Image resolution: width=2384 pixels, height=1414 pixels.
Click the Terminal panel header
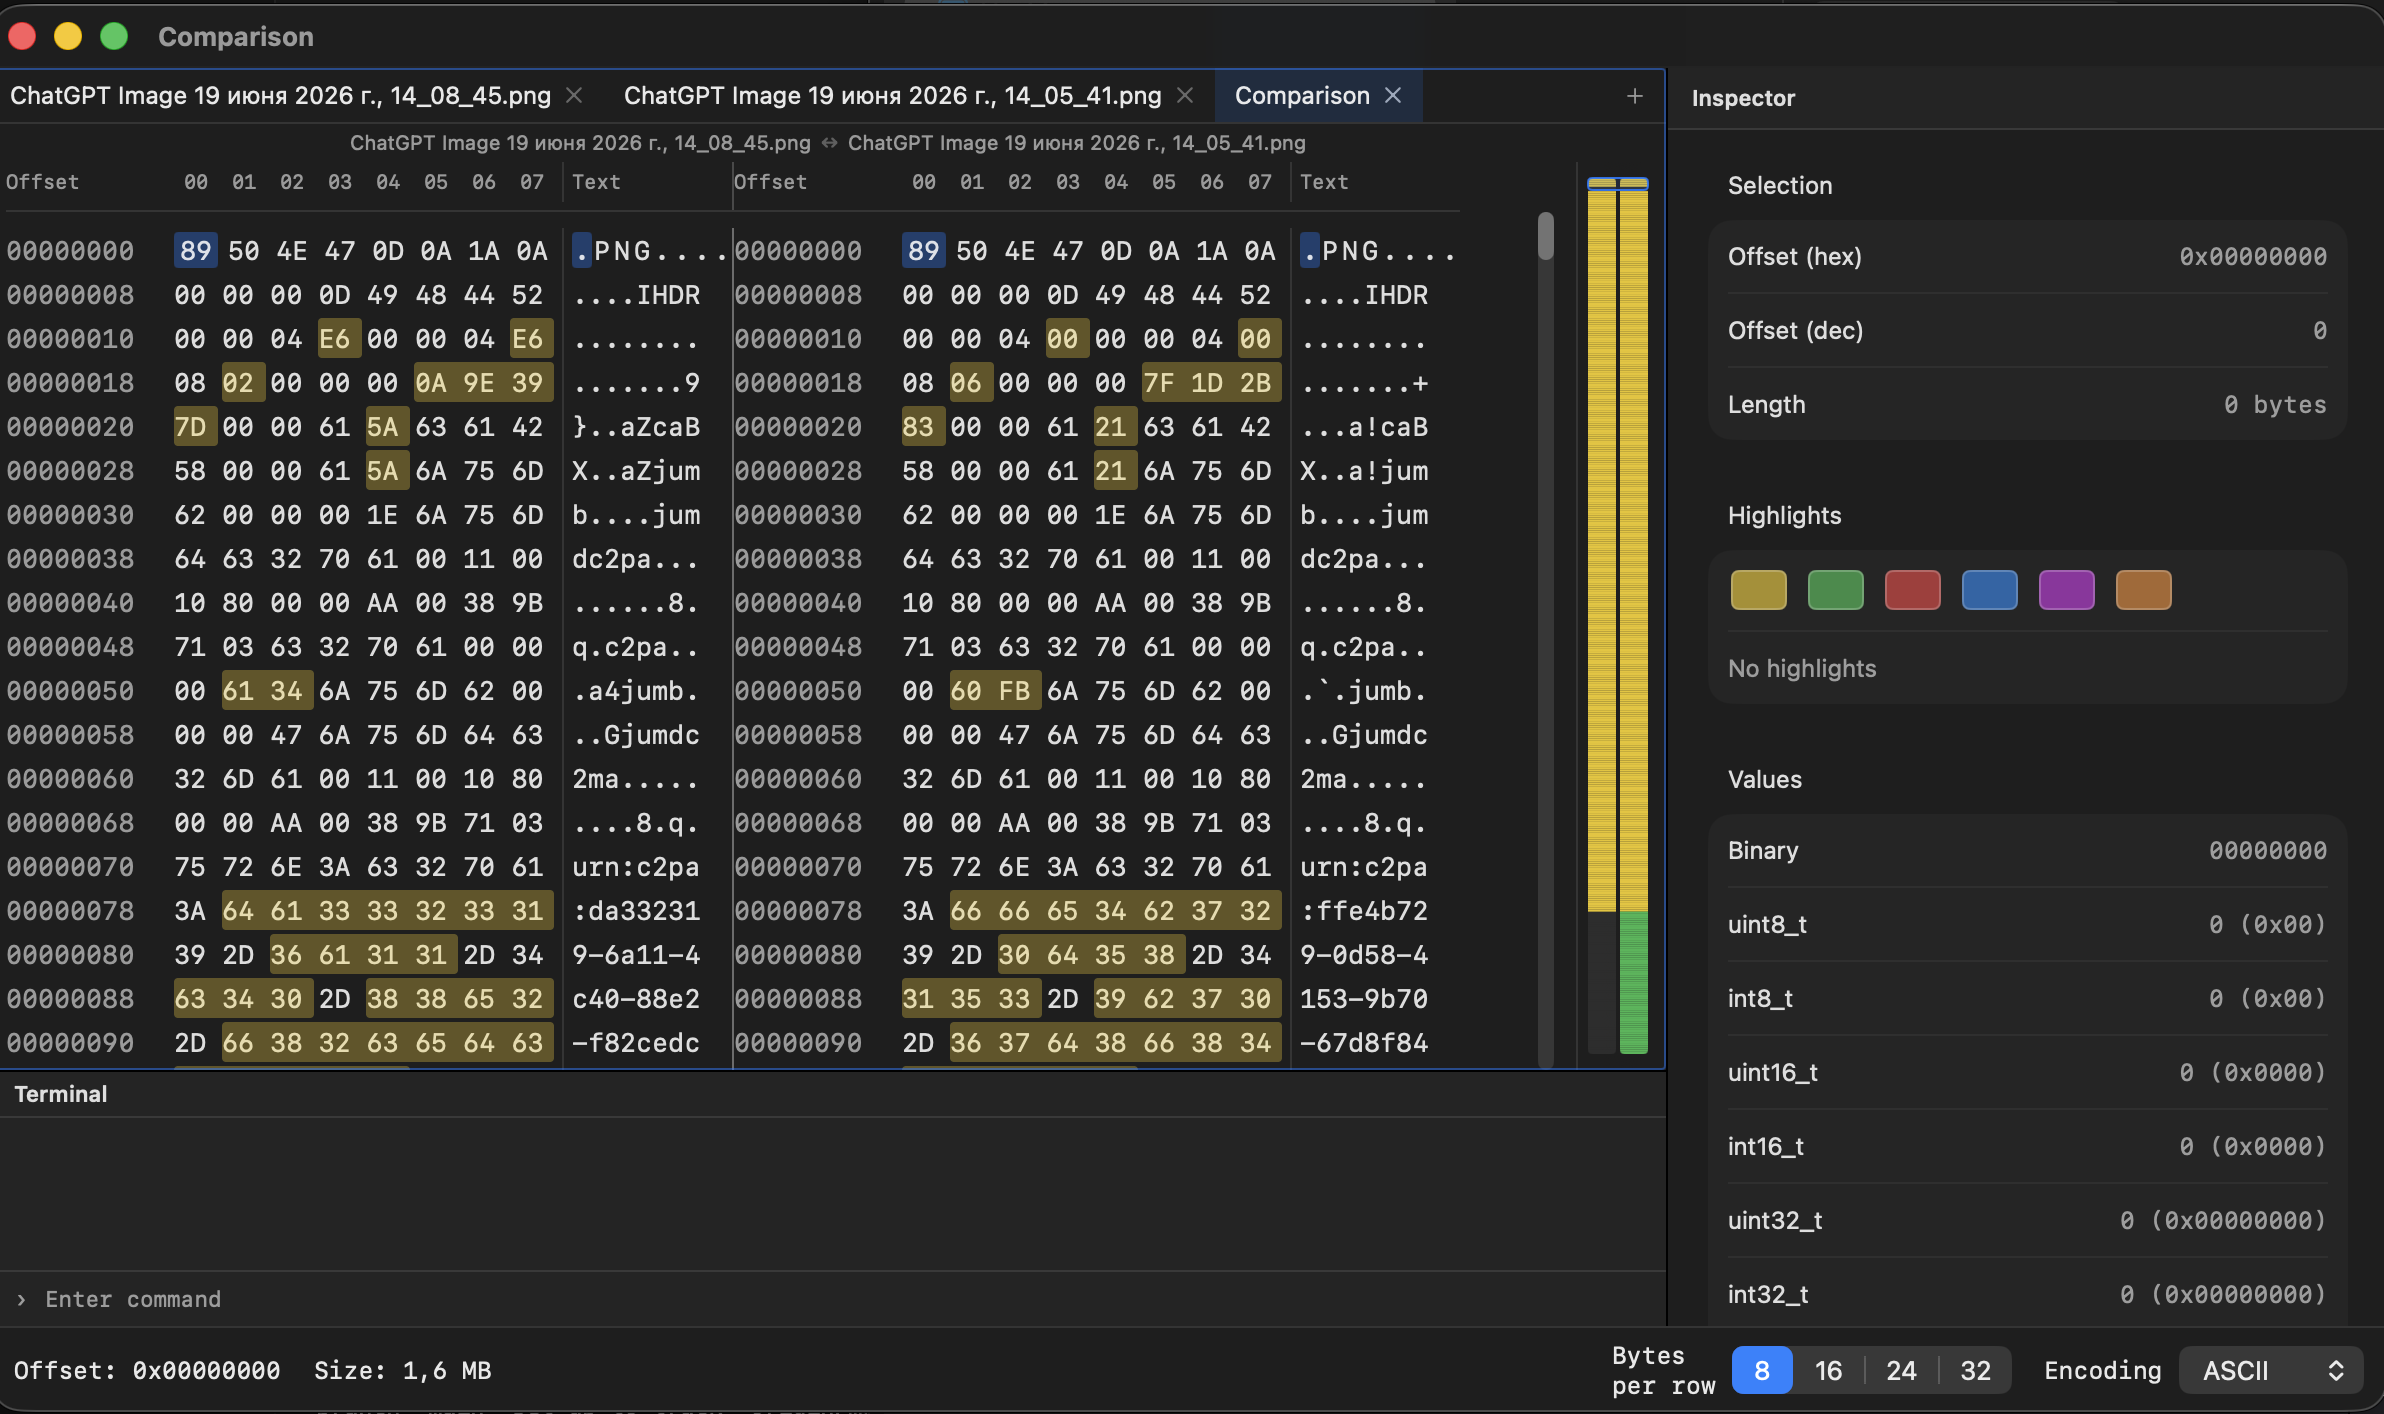pos(61,1094)
